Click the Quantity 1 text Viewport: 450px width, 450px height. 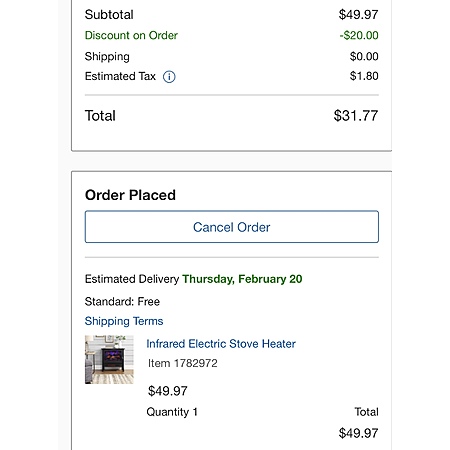point(172,412)
